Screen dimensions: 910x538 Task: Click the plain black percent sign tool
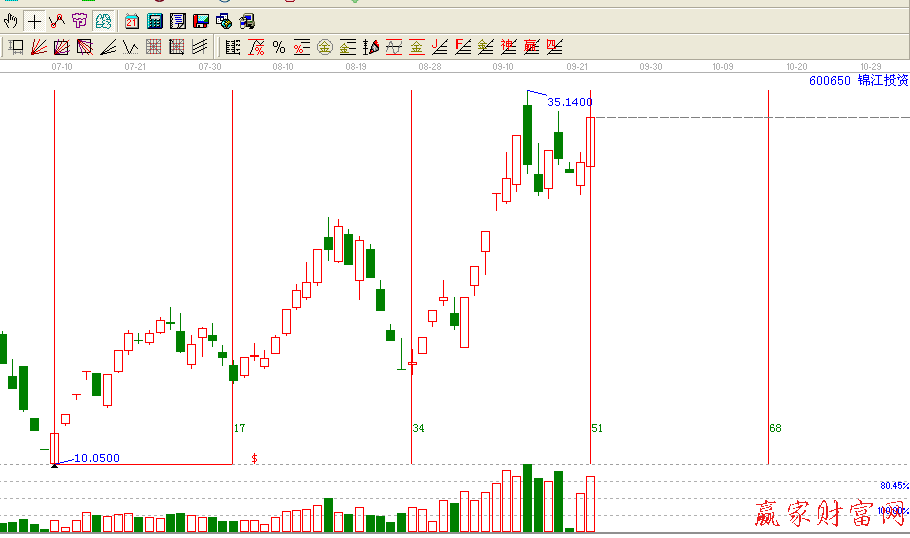[x=279, y=46]
